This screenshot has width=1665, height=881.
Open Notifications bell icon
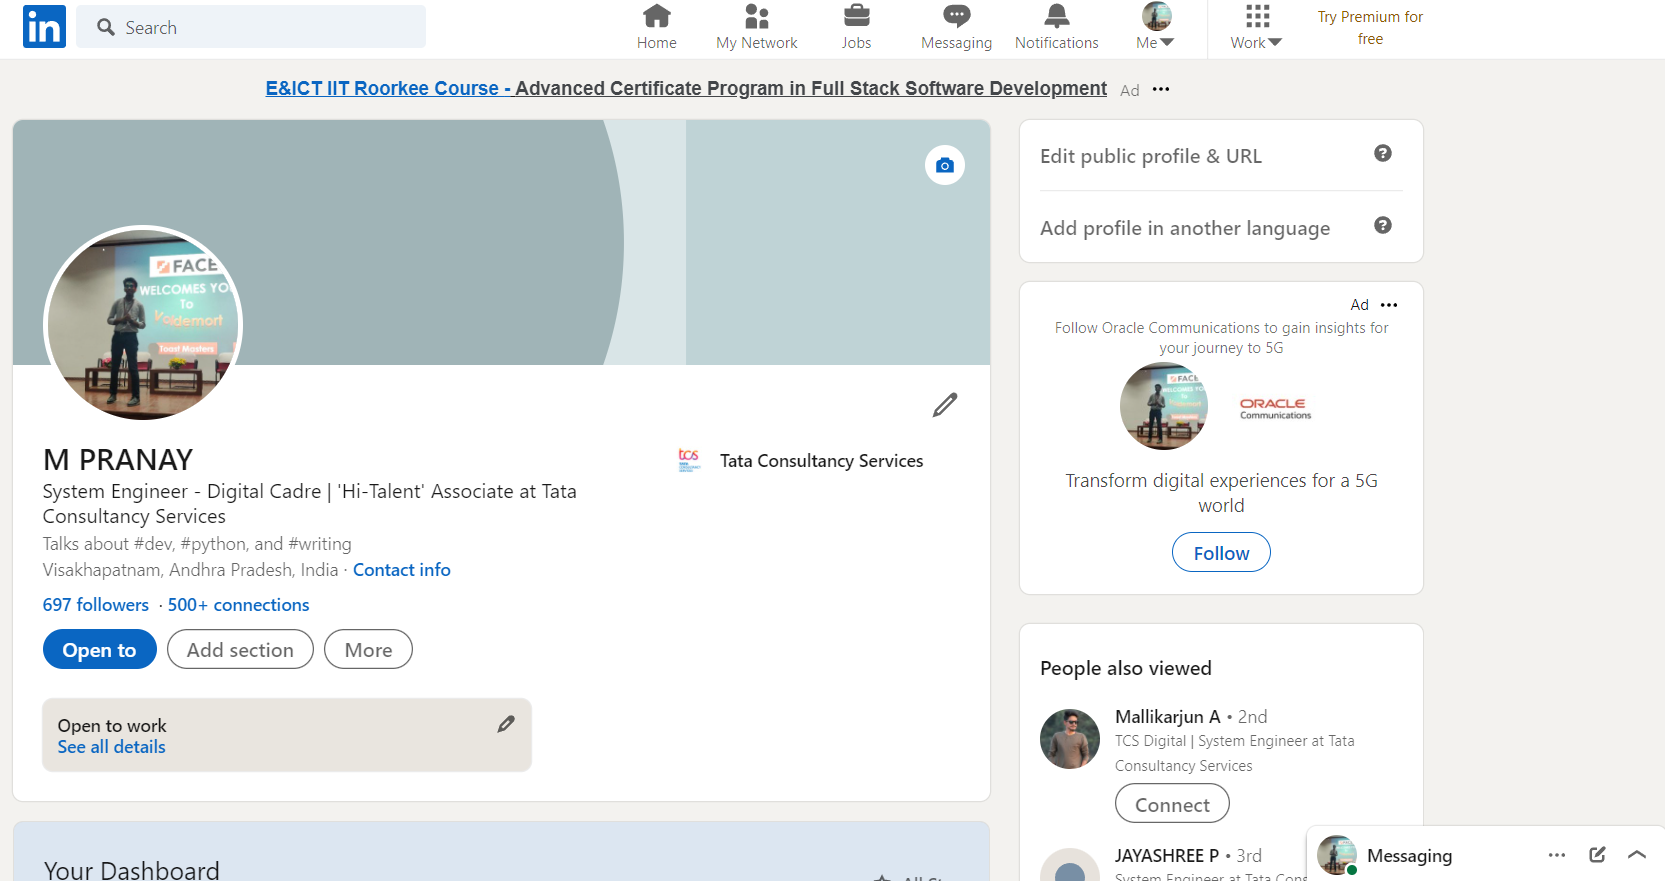[1057, 27]
